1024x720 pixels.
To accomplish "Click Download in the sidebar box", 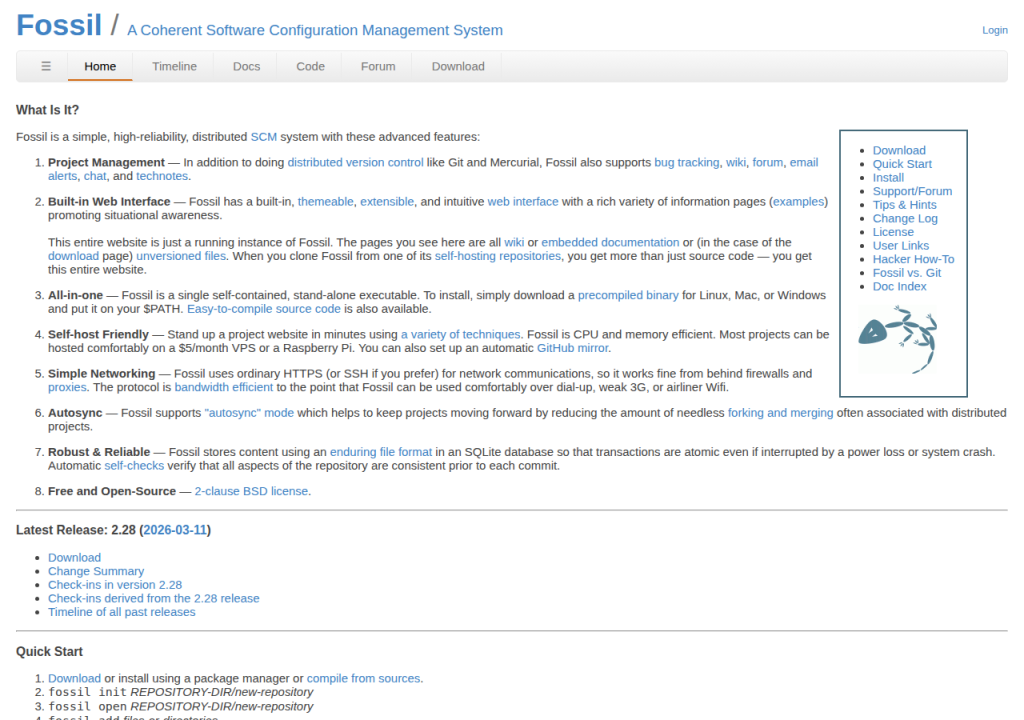I will [899, 150].
